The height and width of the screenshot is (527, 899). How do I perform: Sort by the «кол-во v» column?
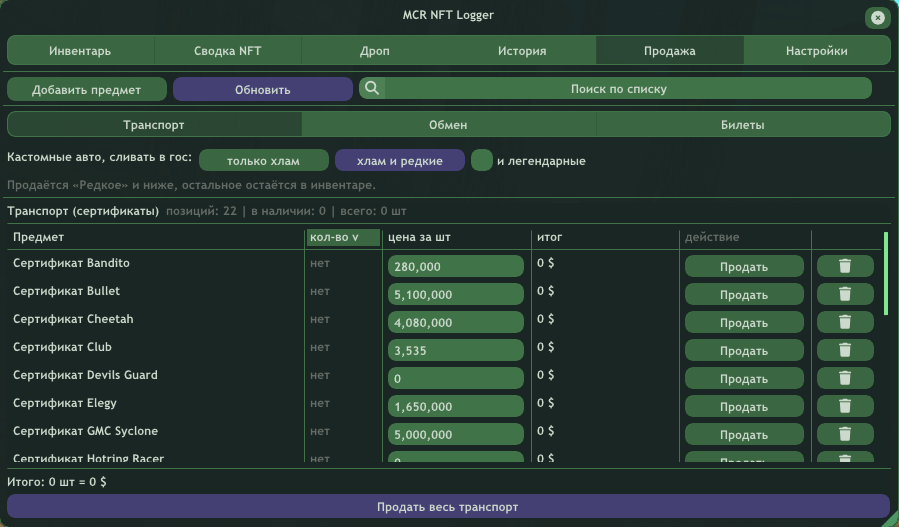(x=343, y=237)
